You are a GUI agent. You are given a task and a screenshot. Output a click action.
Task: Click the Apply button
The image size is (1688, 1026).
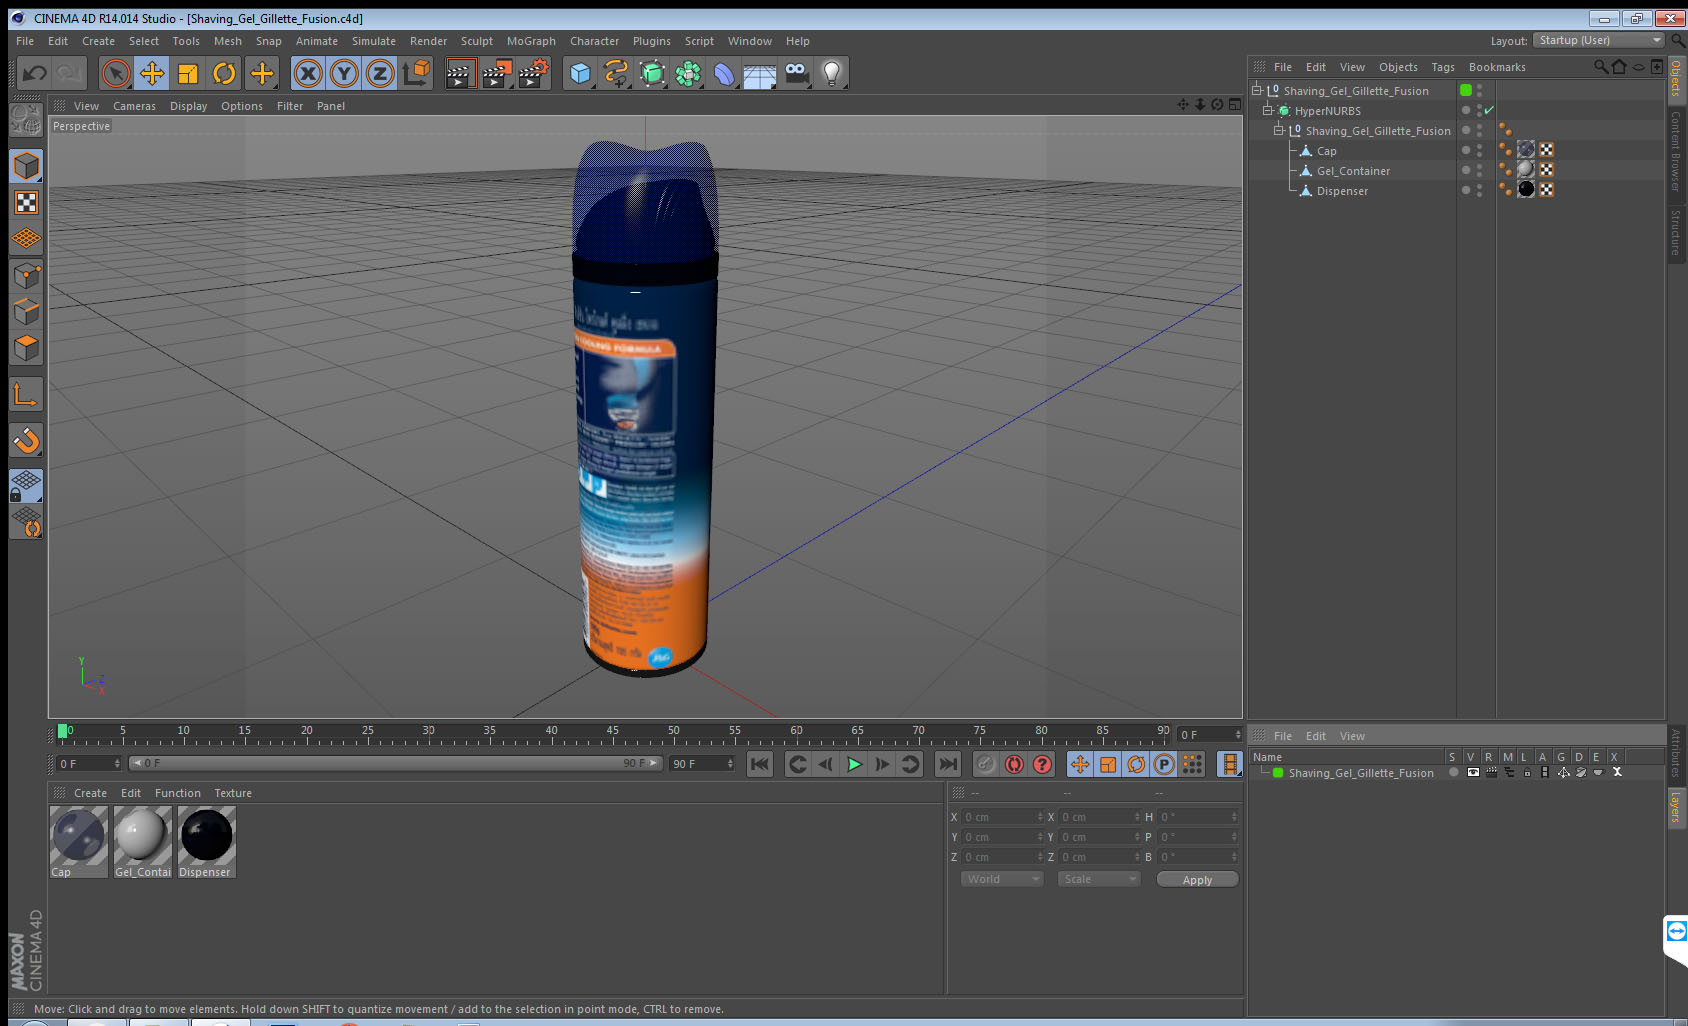1197,879
